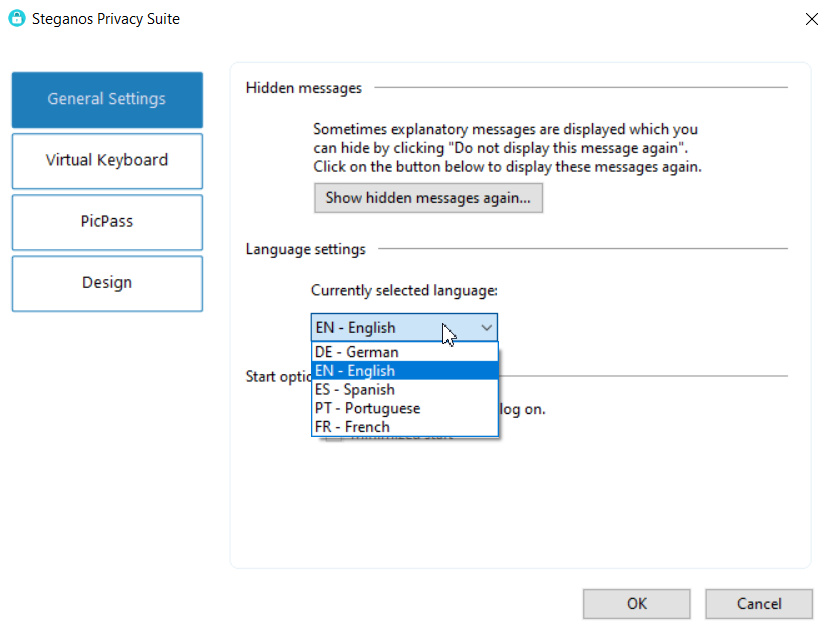Image resolution: width=831 pixels, height=637 pixels.
Task: Choose FR - French from list
Action: coord(405,427)
